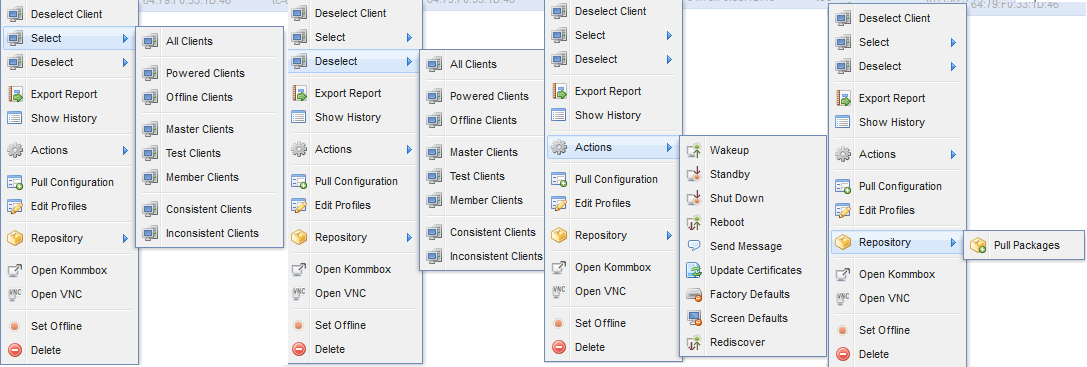The height and width of the screenshot is (367, 1087).
Task: Click Deselect Client icon in the third menu
Action: point(559,11)
